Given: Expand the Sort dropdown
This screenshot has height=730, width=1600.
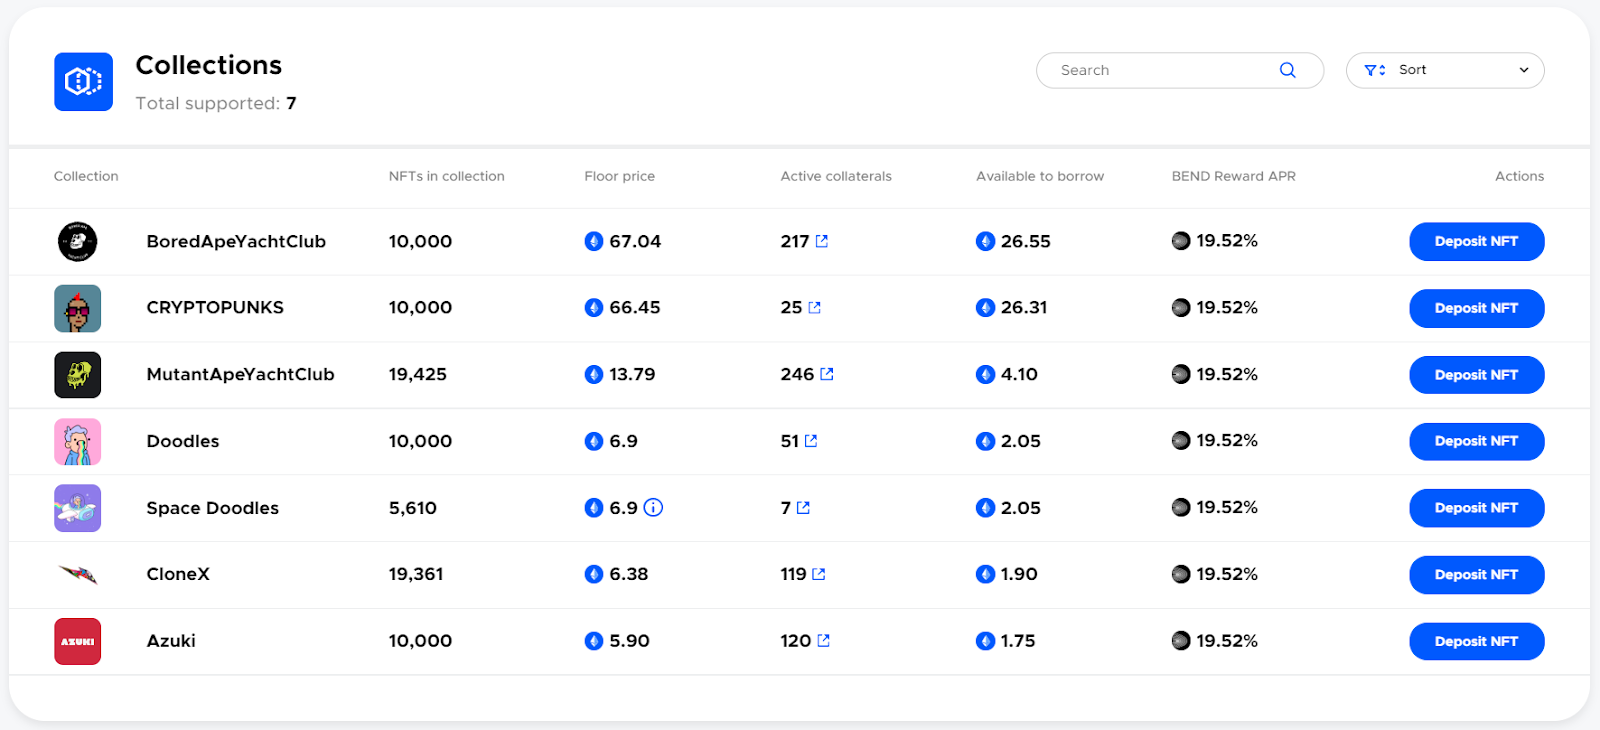Looking at the screenshot, I should 1444,70.
